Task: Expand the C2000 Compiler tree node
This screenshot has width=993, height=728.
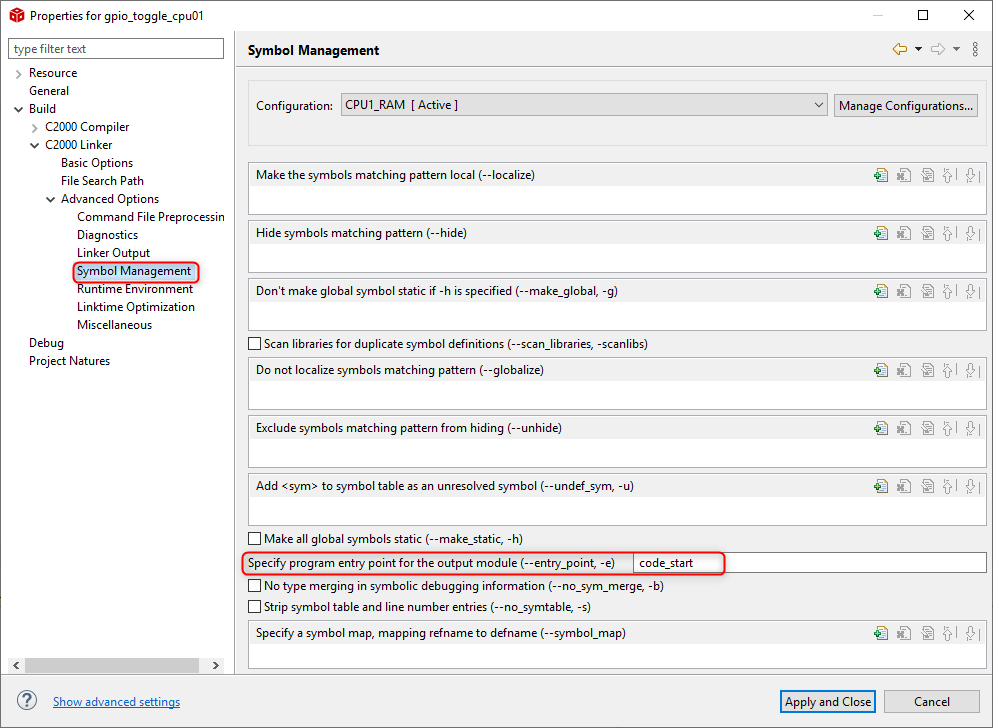Action: 35,128
